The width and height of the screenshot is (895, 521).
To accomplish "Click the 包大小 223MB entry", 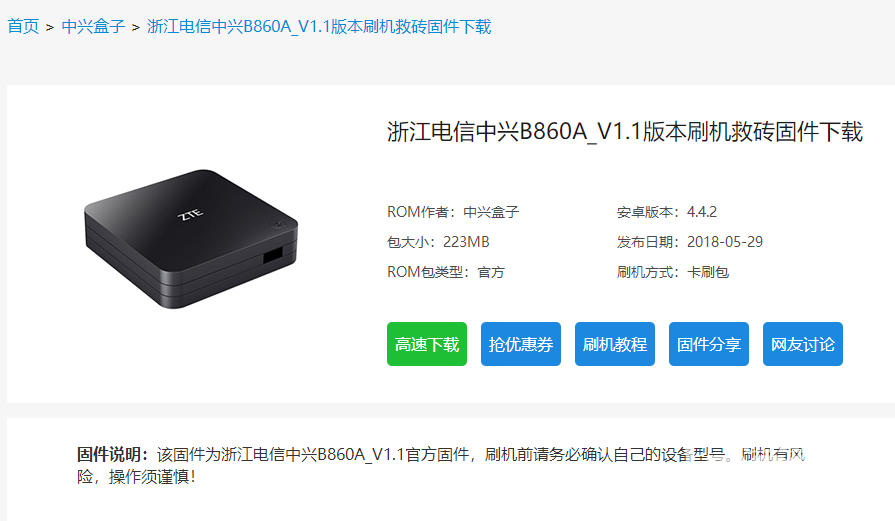I will [x=438, y=242].
